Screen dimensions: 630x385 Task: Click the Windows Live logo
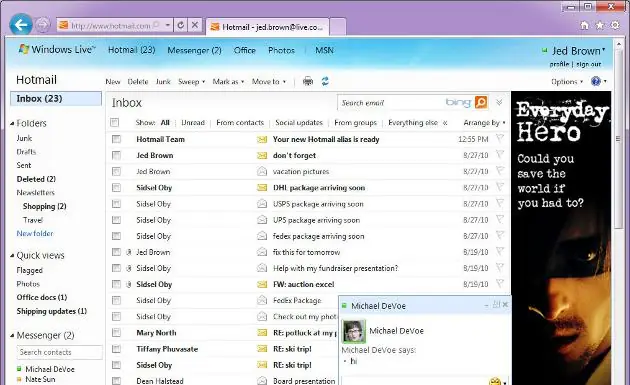(57, 49)
